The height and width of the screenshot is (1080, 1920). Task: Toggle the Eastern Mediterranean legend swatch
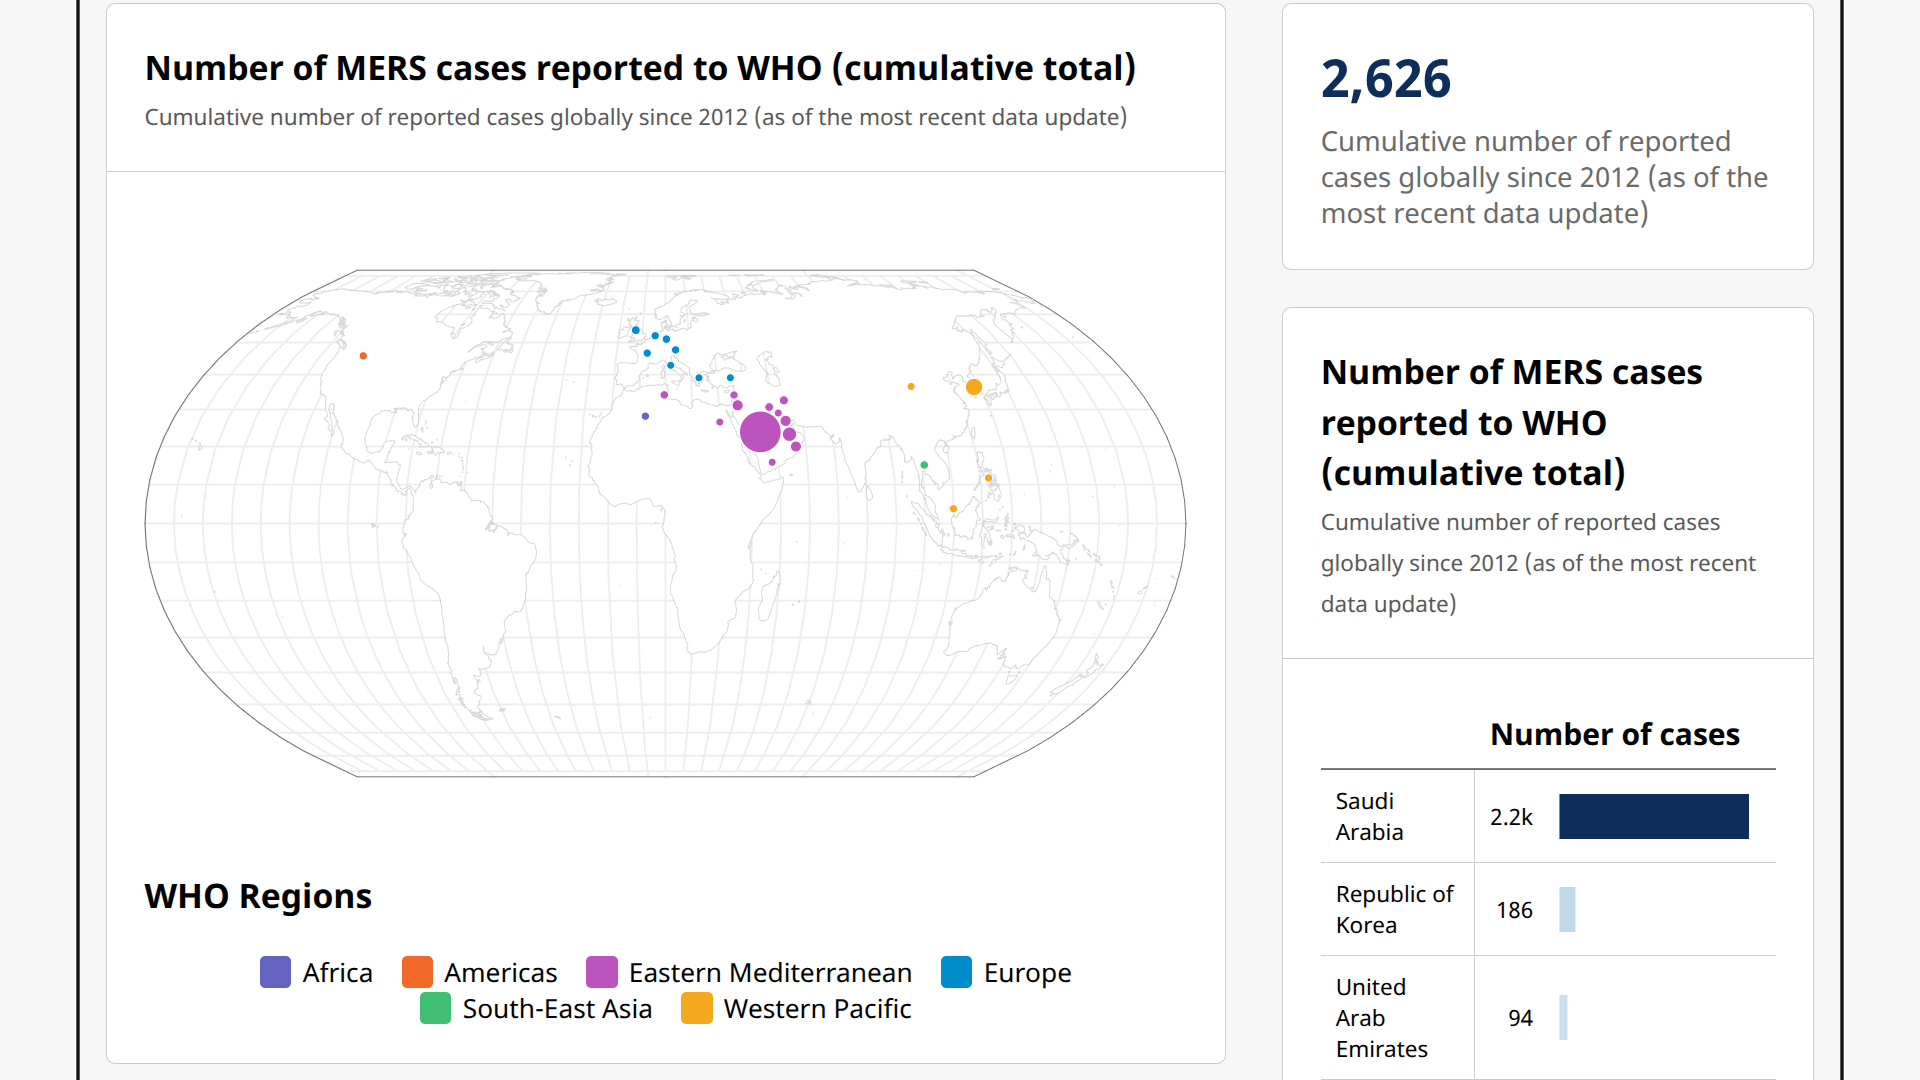(x=601, y=972)
